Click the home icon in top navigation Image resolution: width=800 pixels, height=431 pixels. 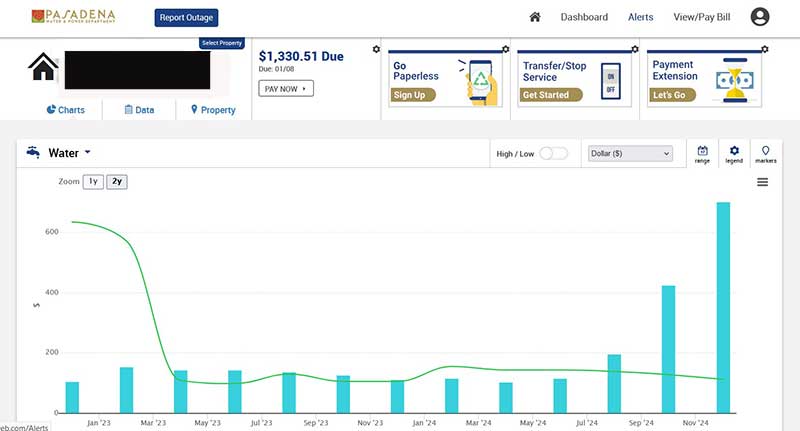click(535, 17)
